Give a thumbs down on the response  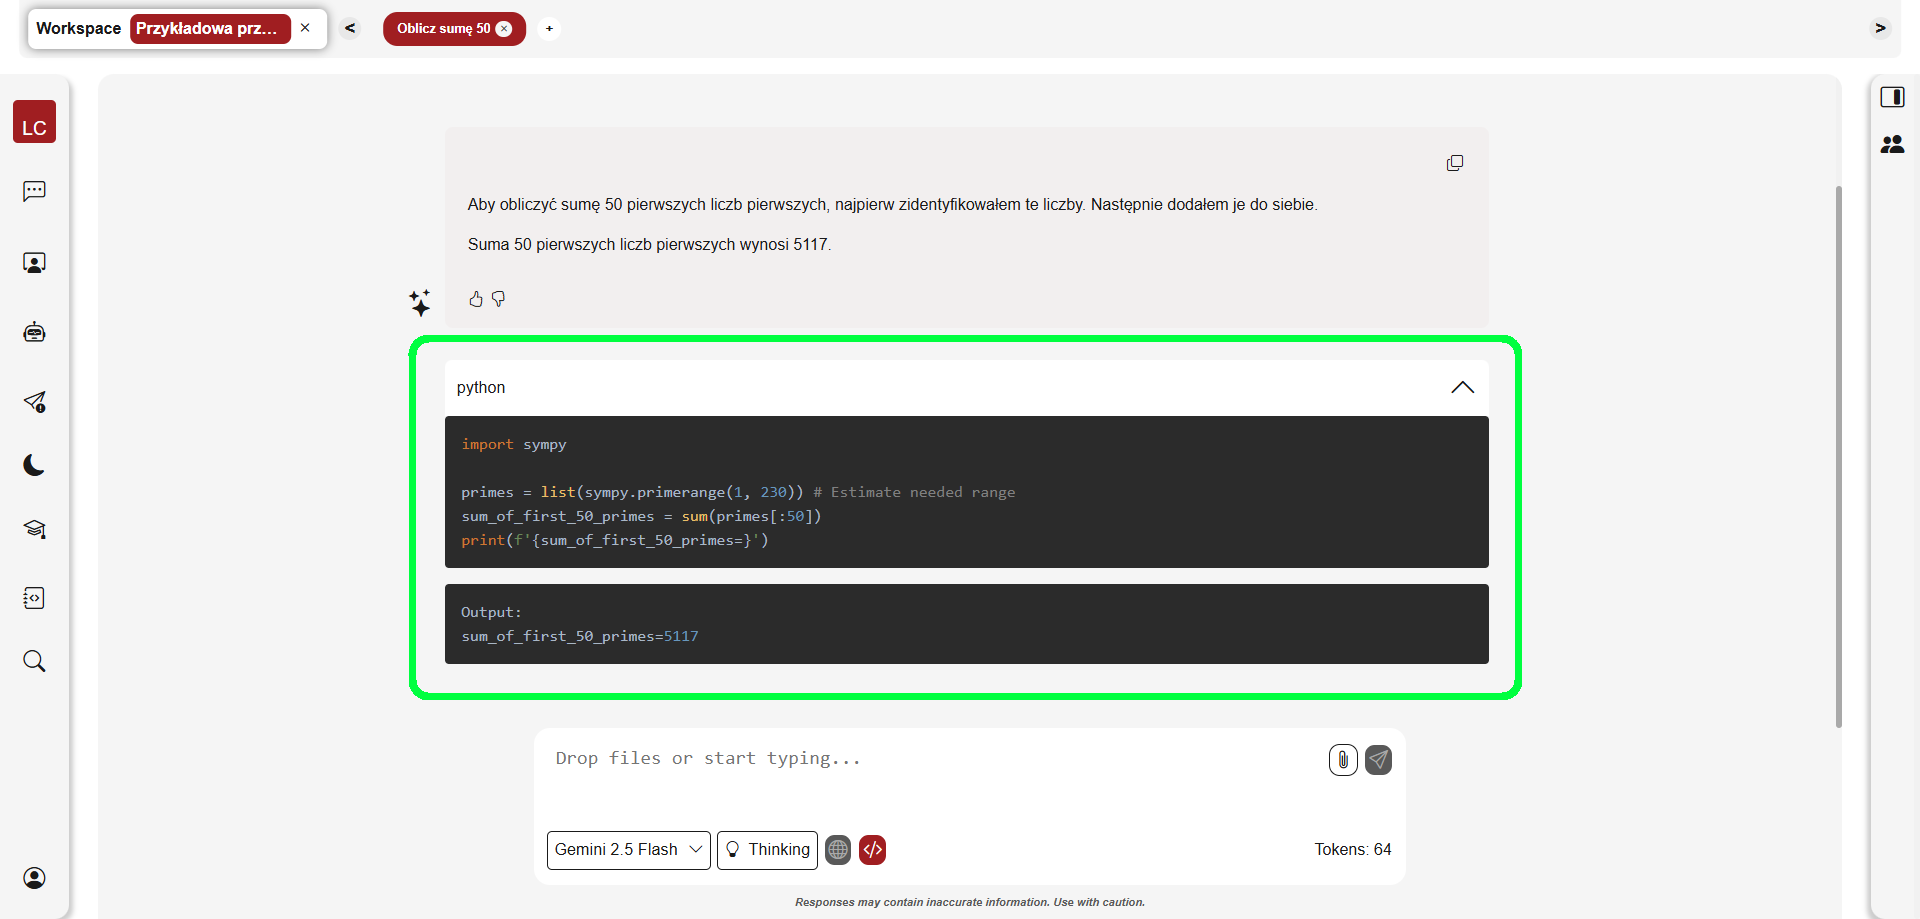pos(498,299)
